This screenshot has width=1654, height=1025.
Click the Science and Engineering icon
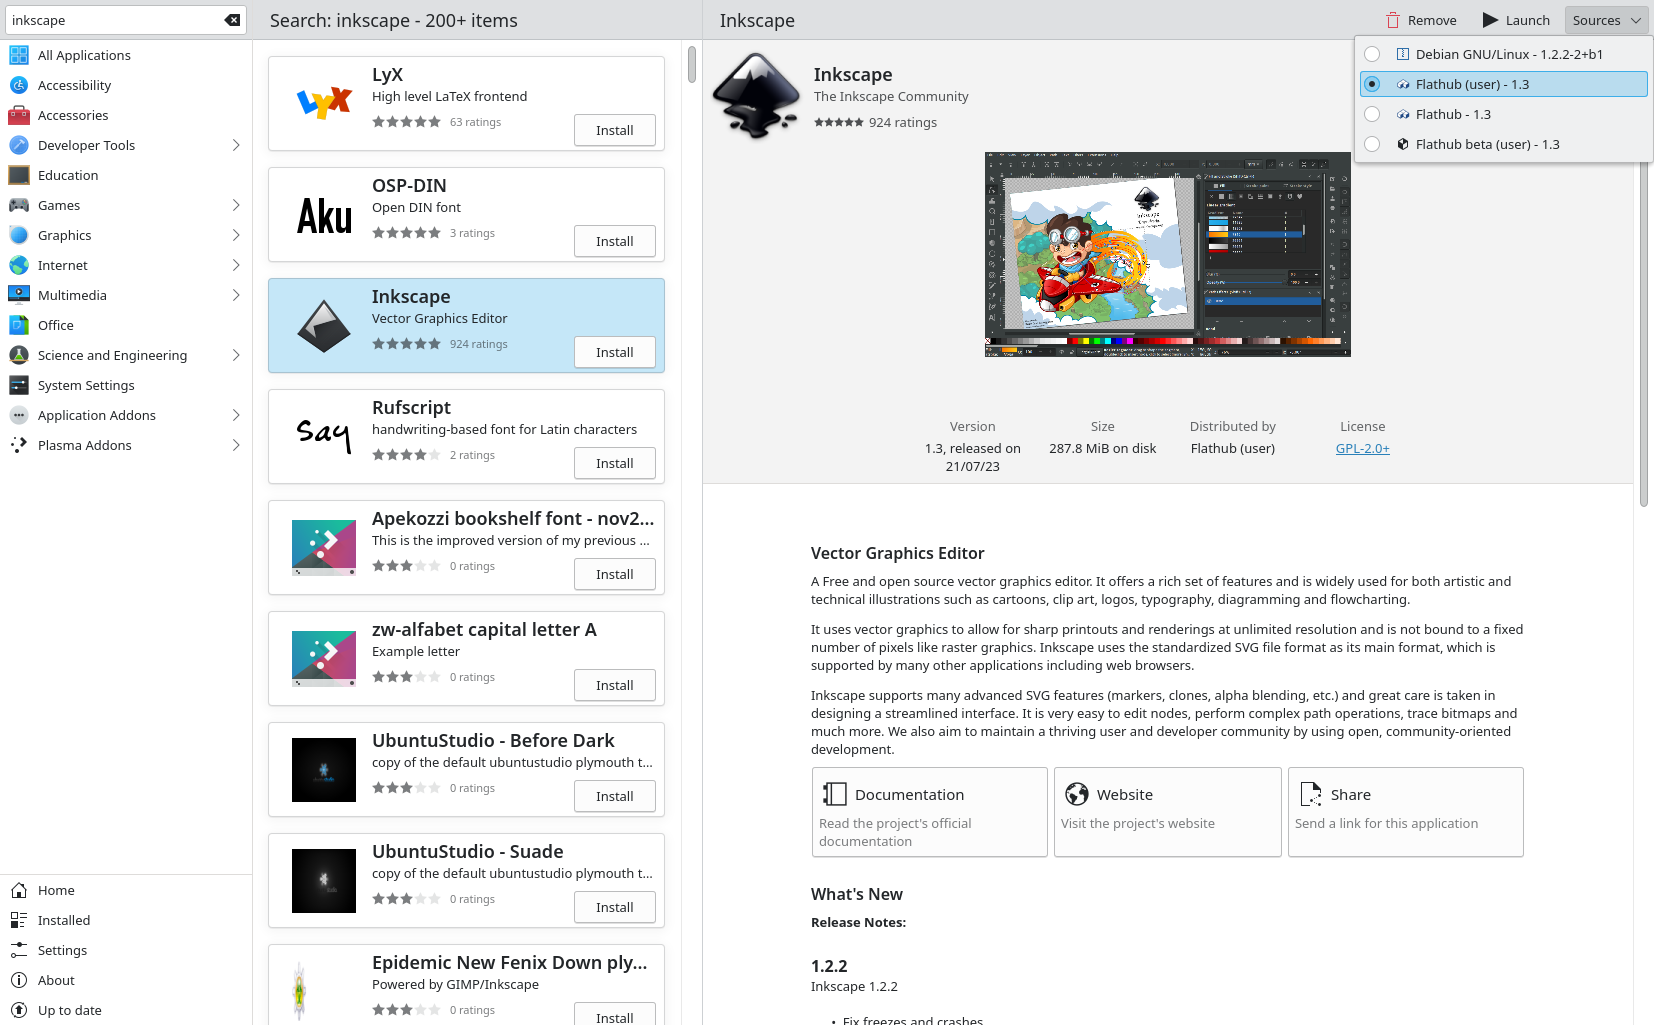pyautogui.click(x=19, y=355)
